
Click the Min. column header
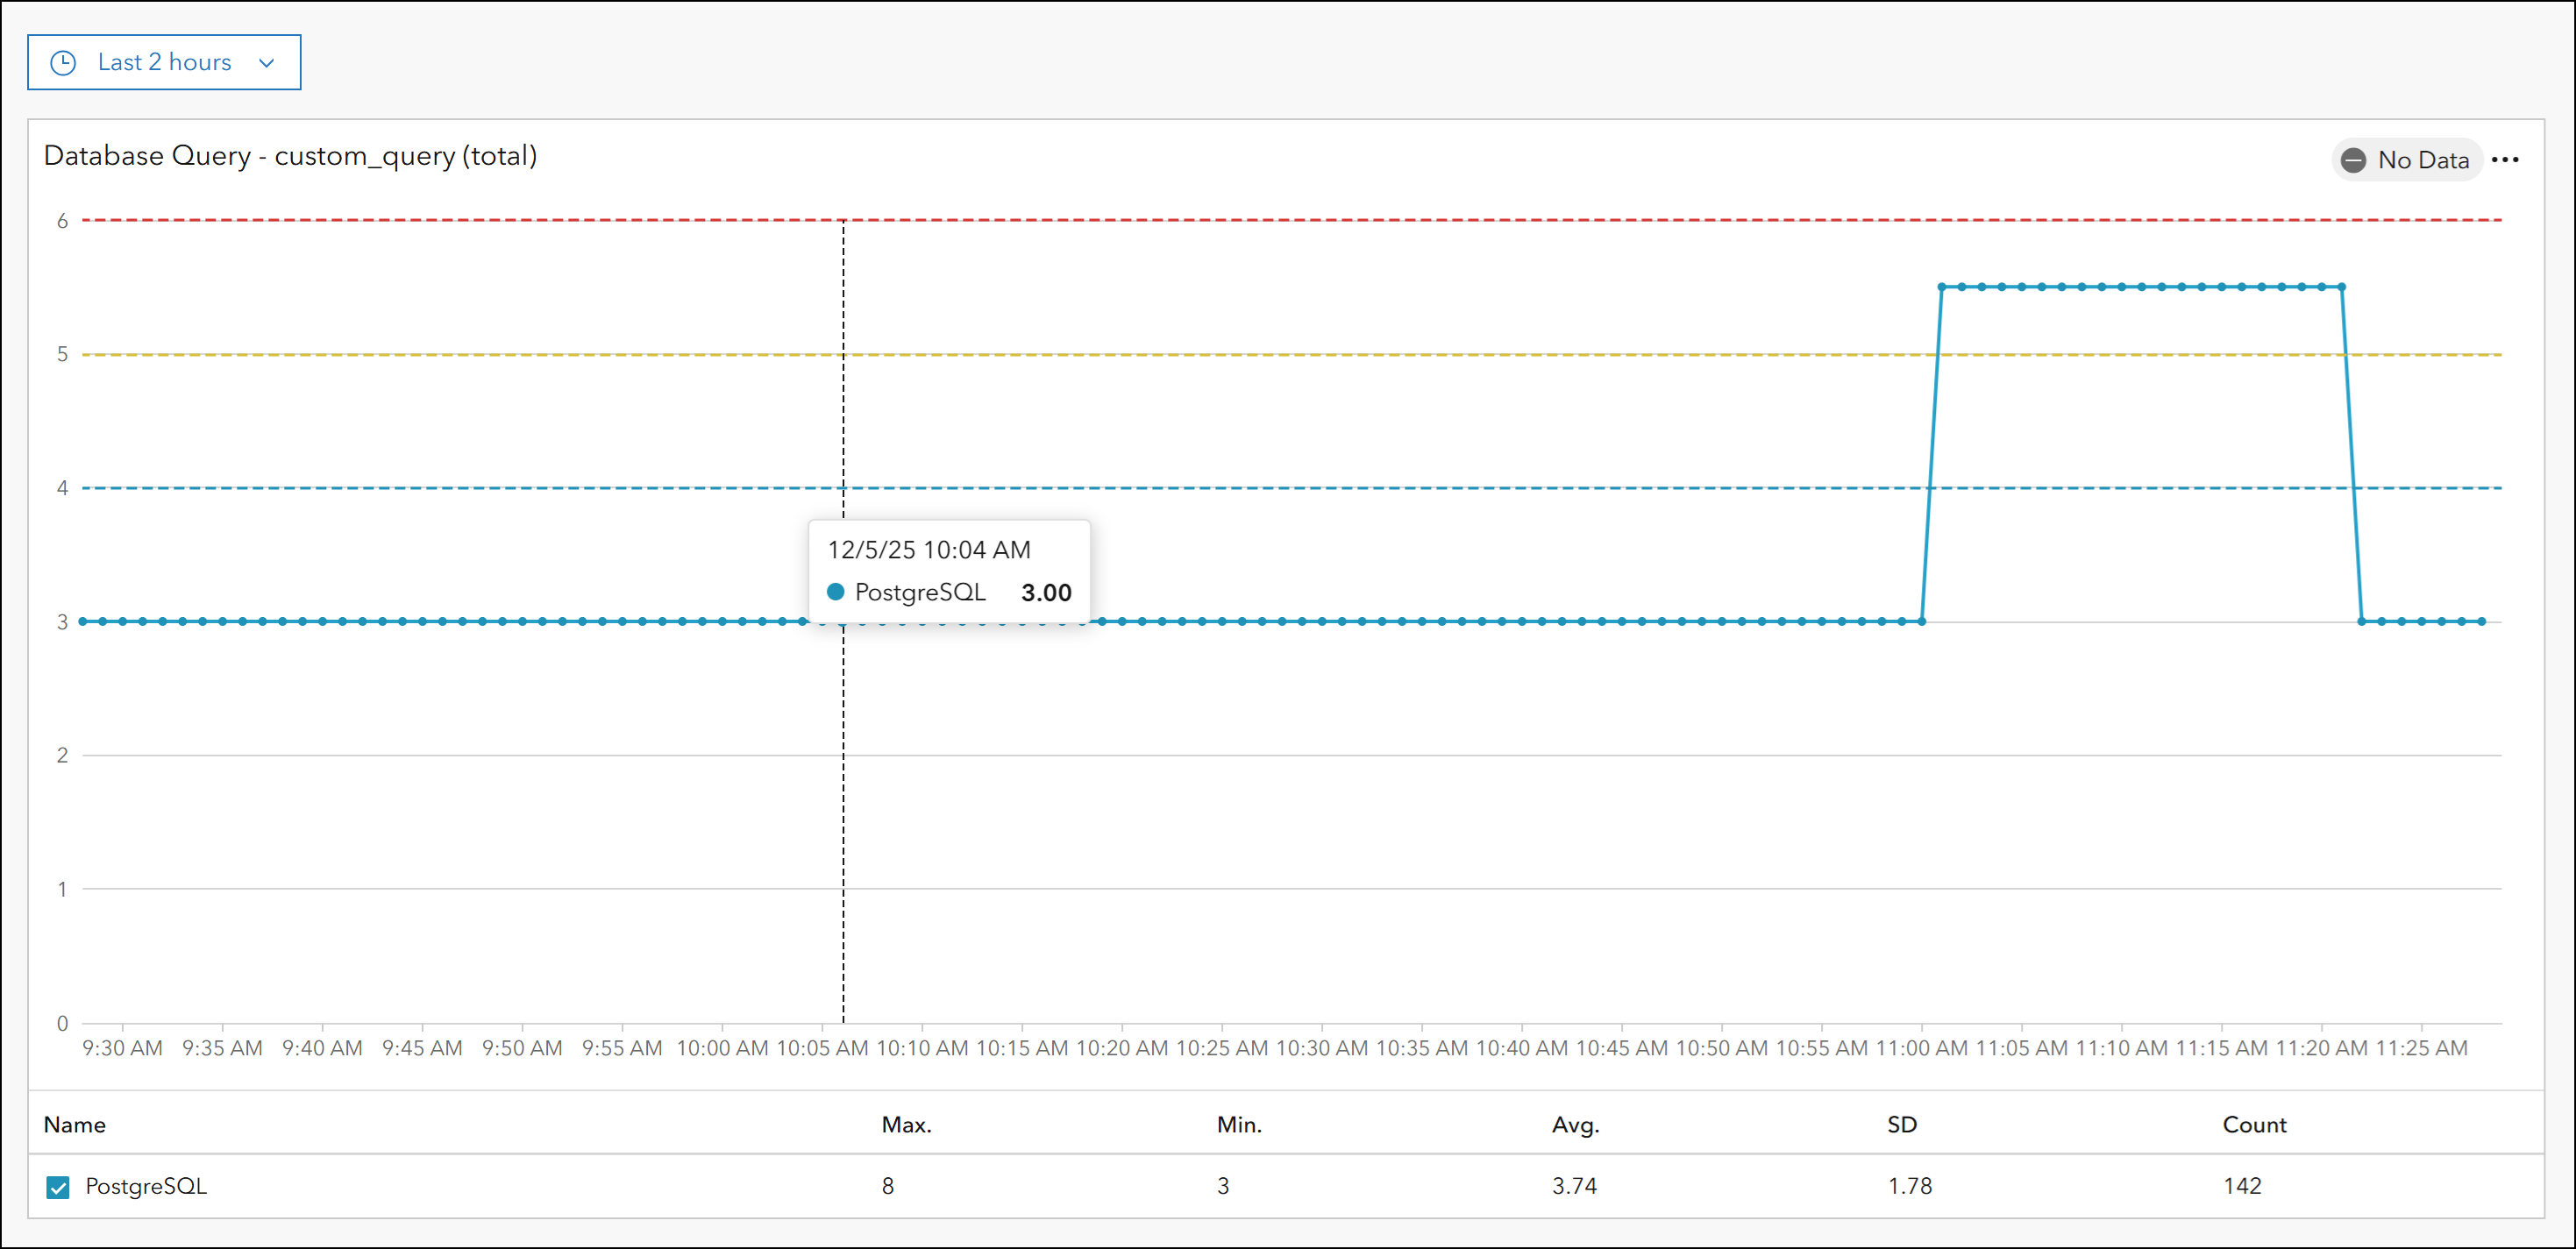(x=1239, y=1125)
